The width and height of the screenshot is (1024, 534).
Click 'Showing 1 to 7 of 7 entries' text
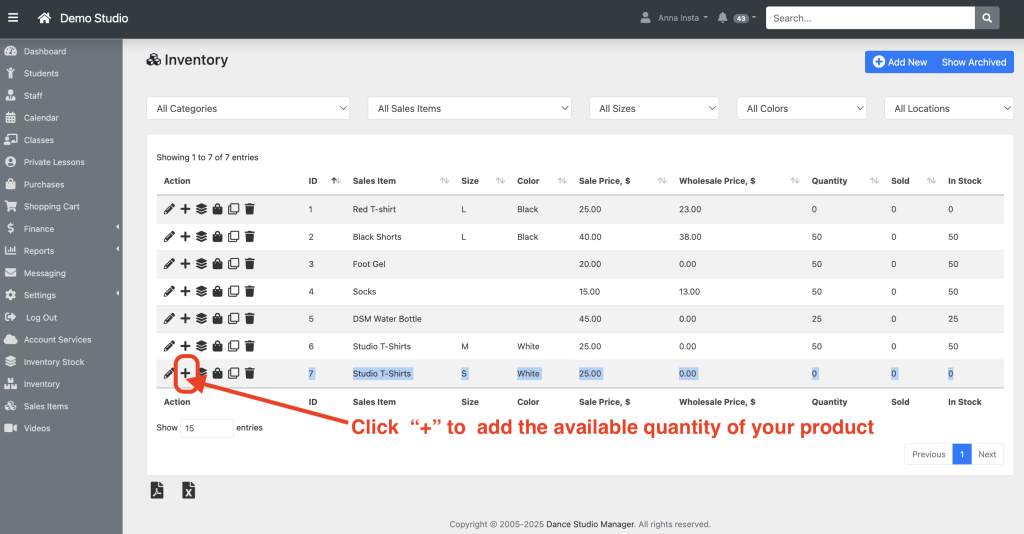[x=207, y=157]
